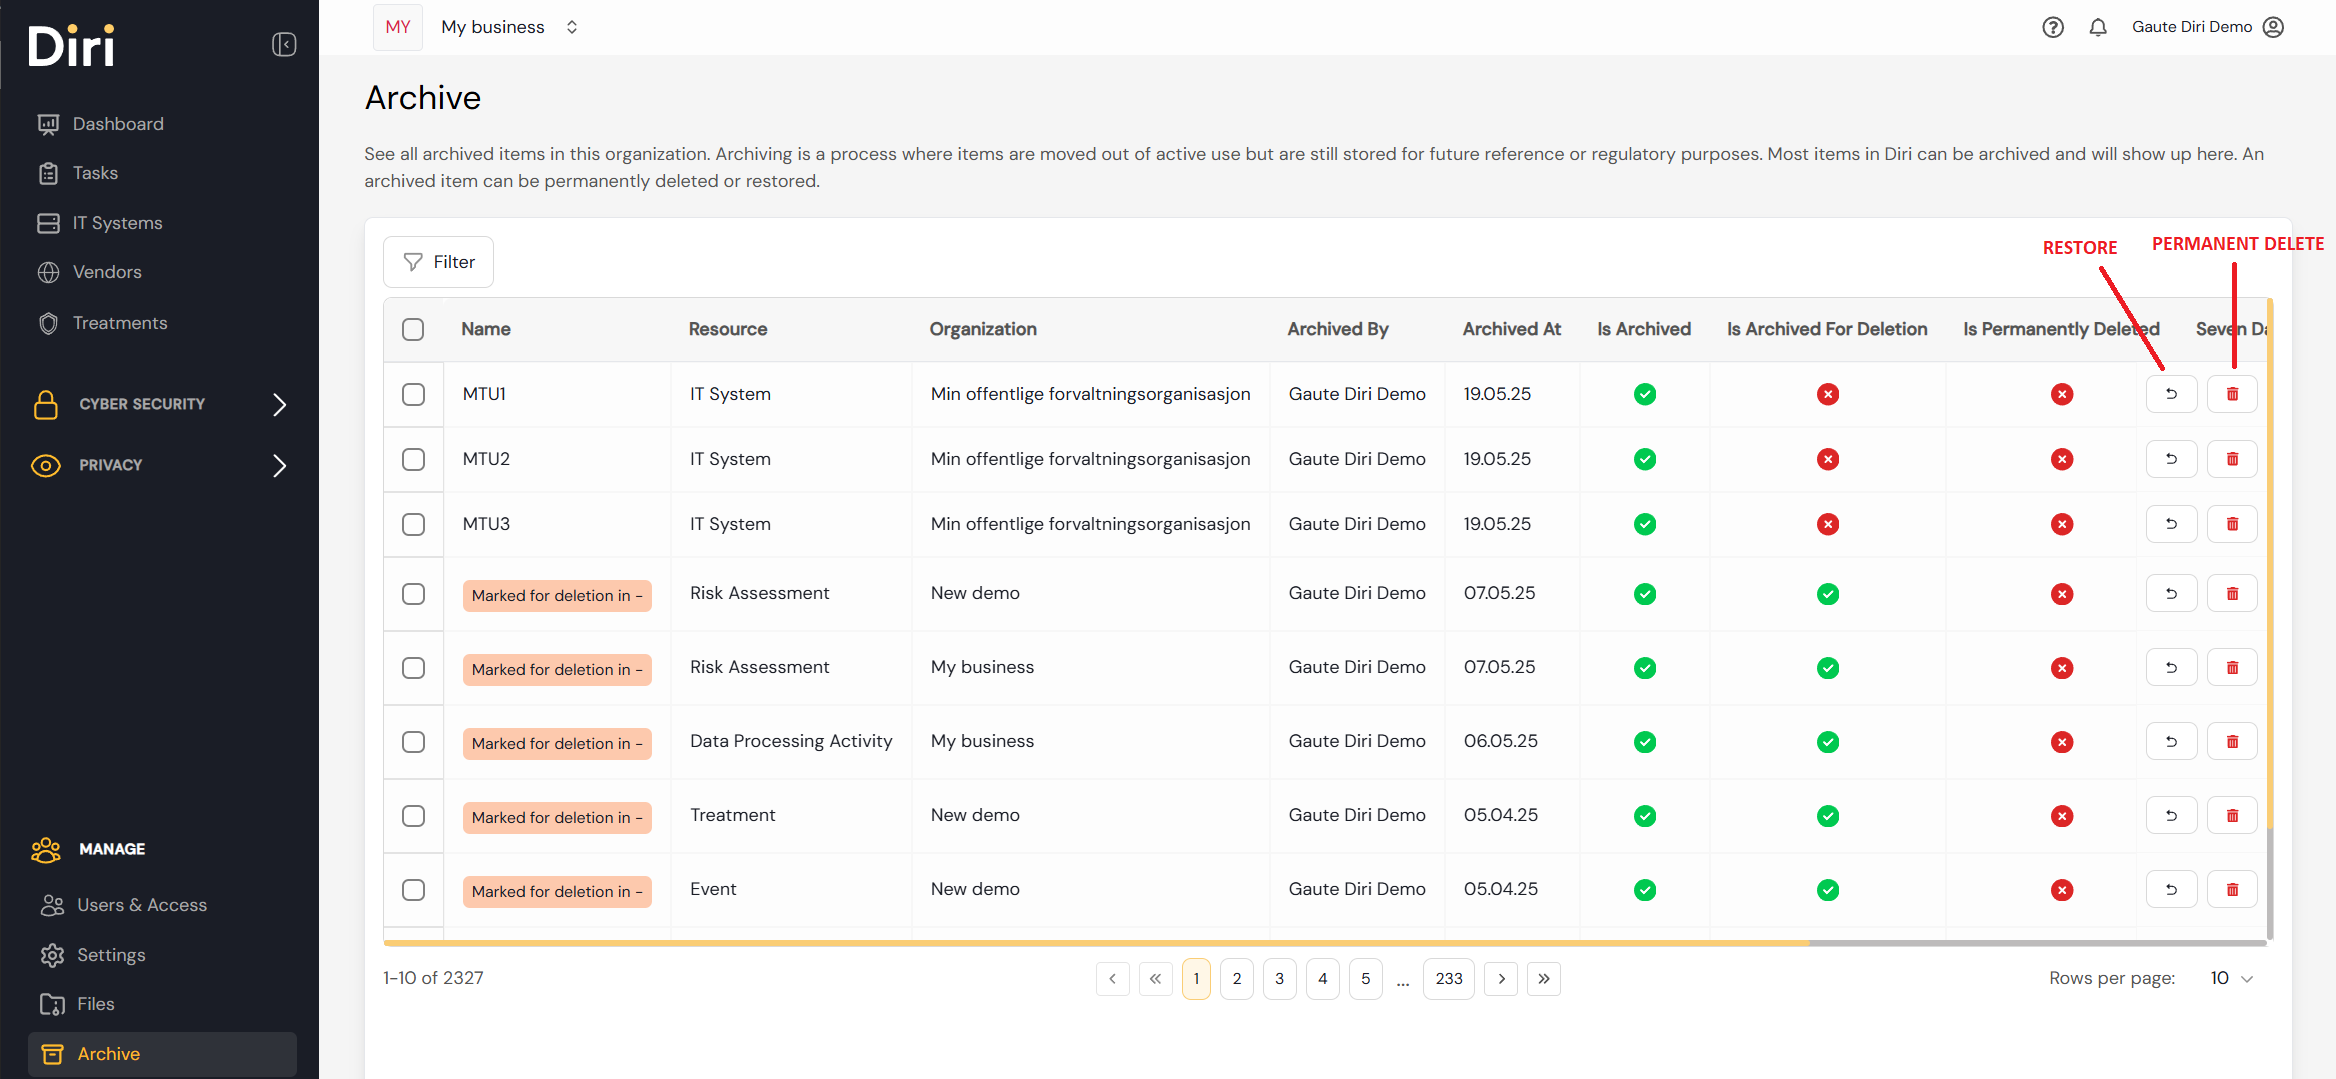The width and height of the screenshot is (2336, 1079).
Task: Restore the Treatment archived item
Action: coord(2171,816)
